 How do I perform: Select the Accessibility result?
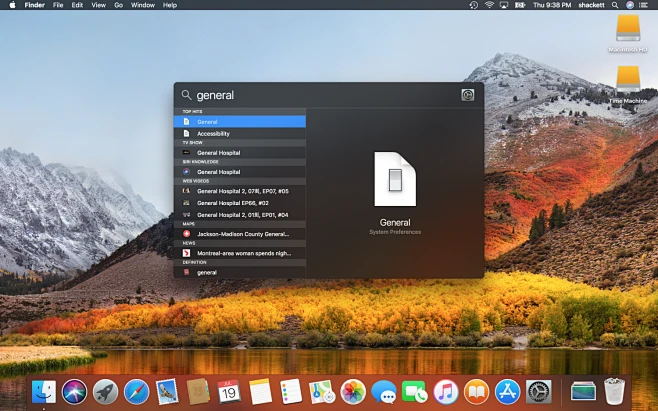pos(240,134)
